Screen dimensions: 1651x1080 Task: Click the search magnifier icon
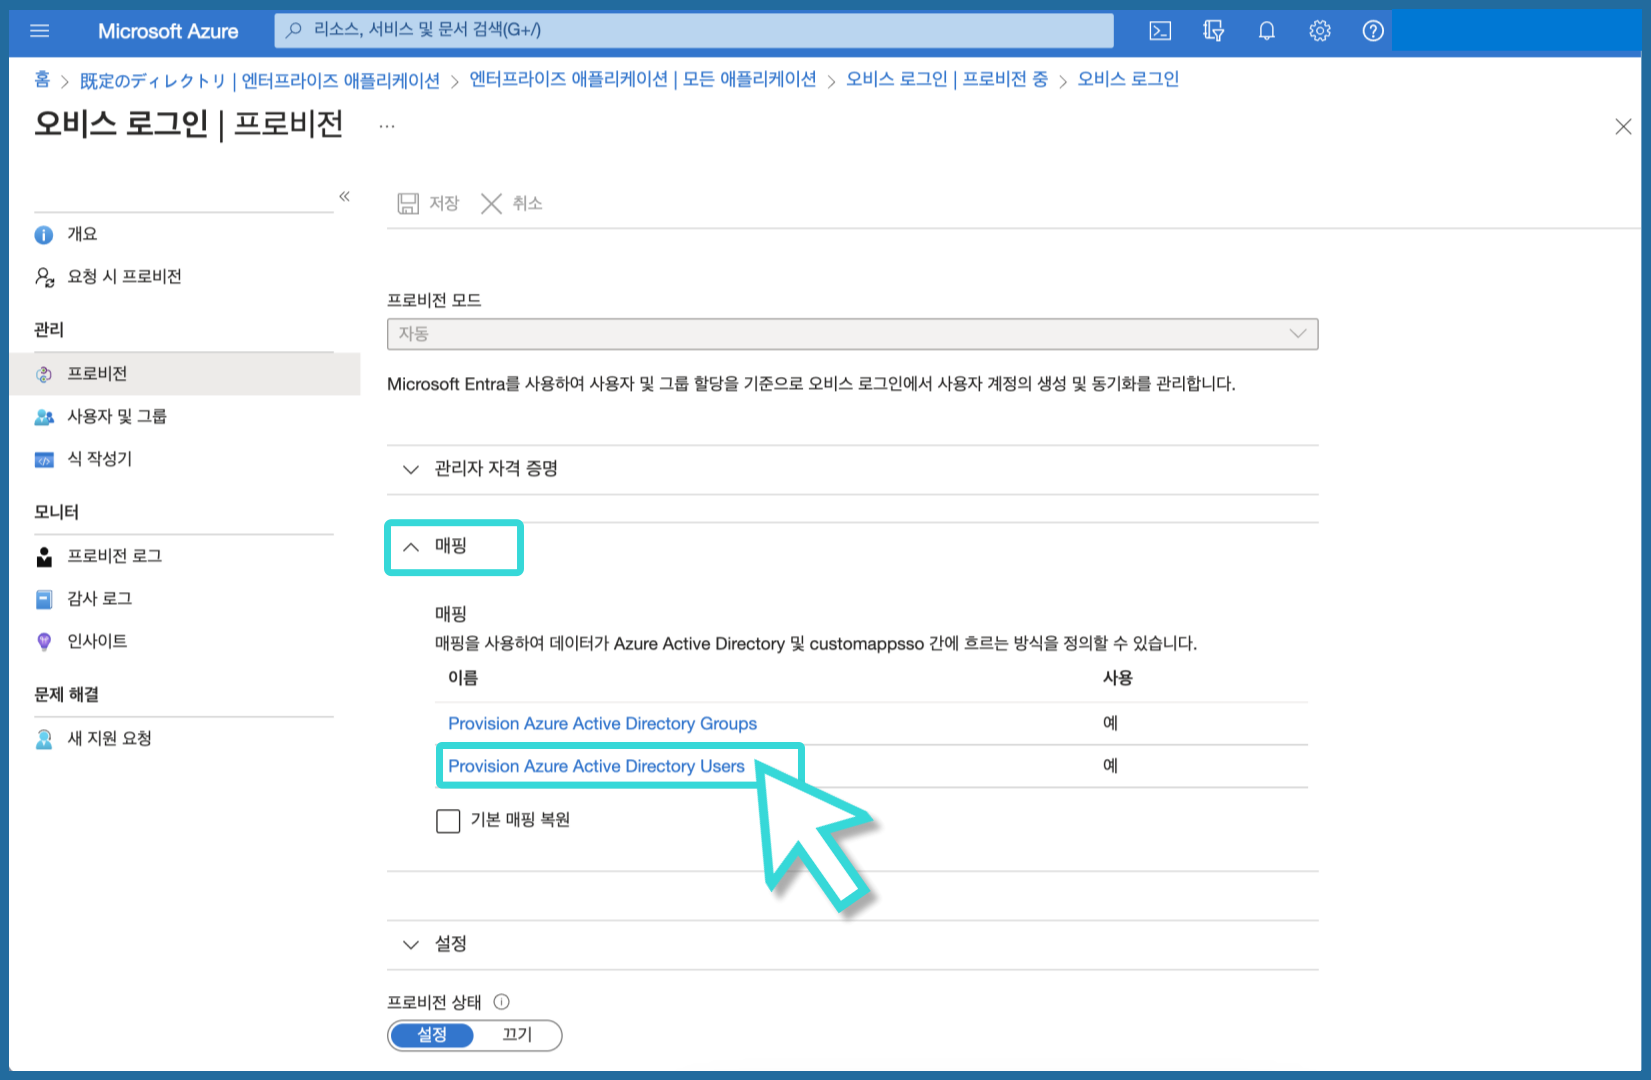(294, 30)
